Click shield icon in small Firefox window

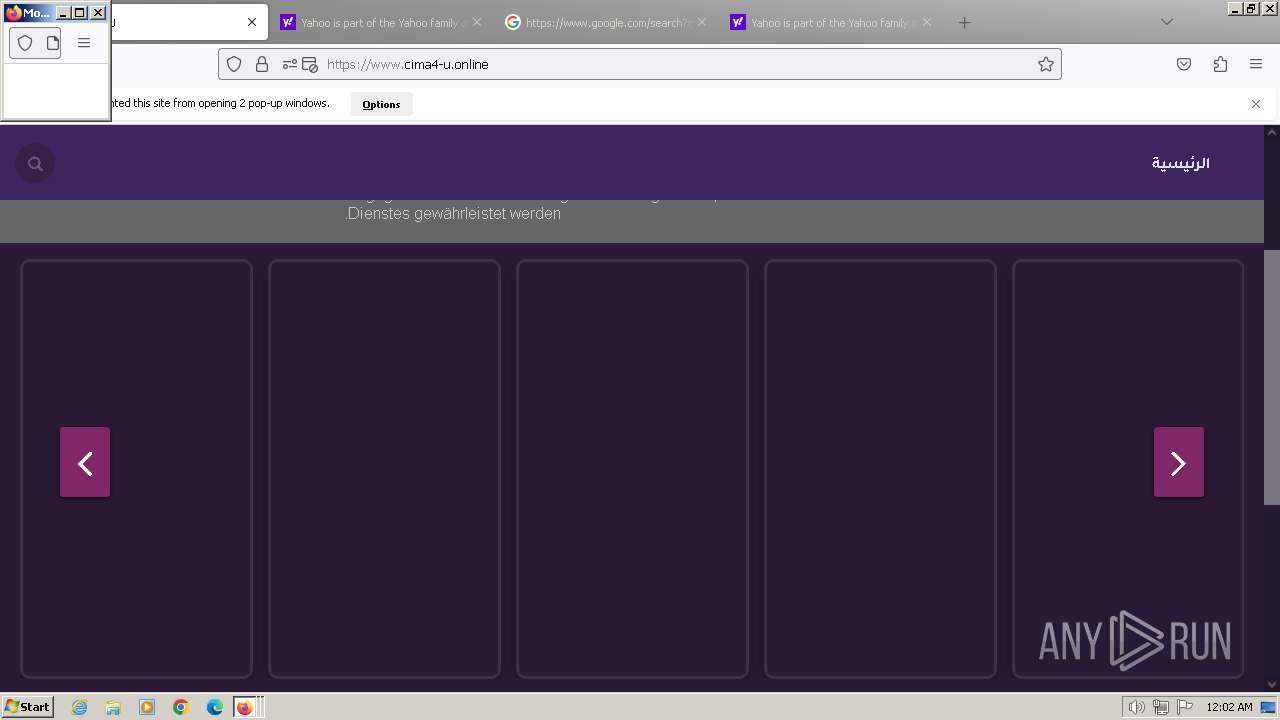coord(26,43)
